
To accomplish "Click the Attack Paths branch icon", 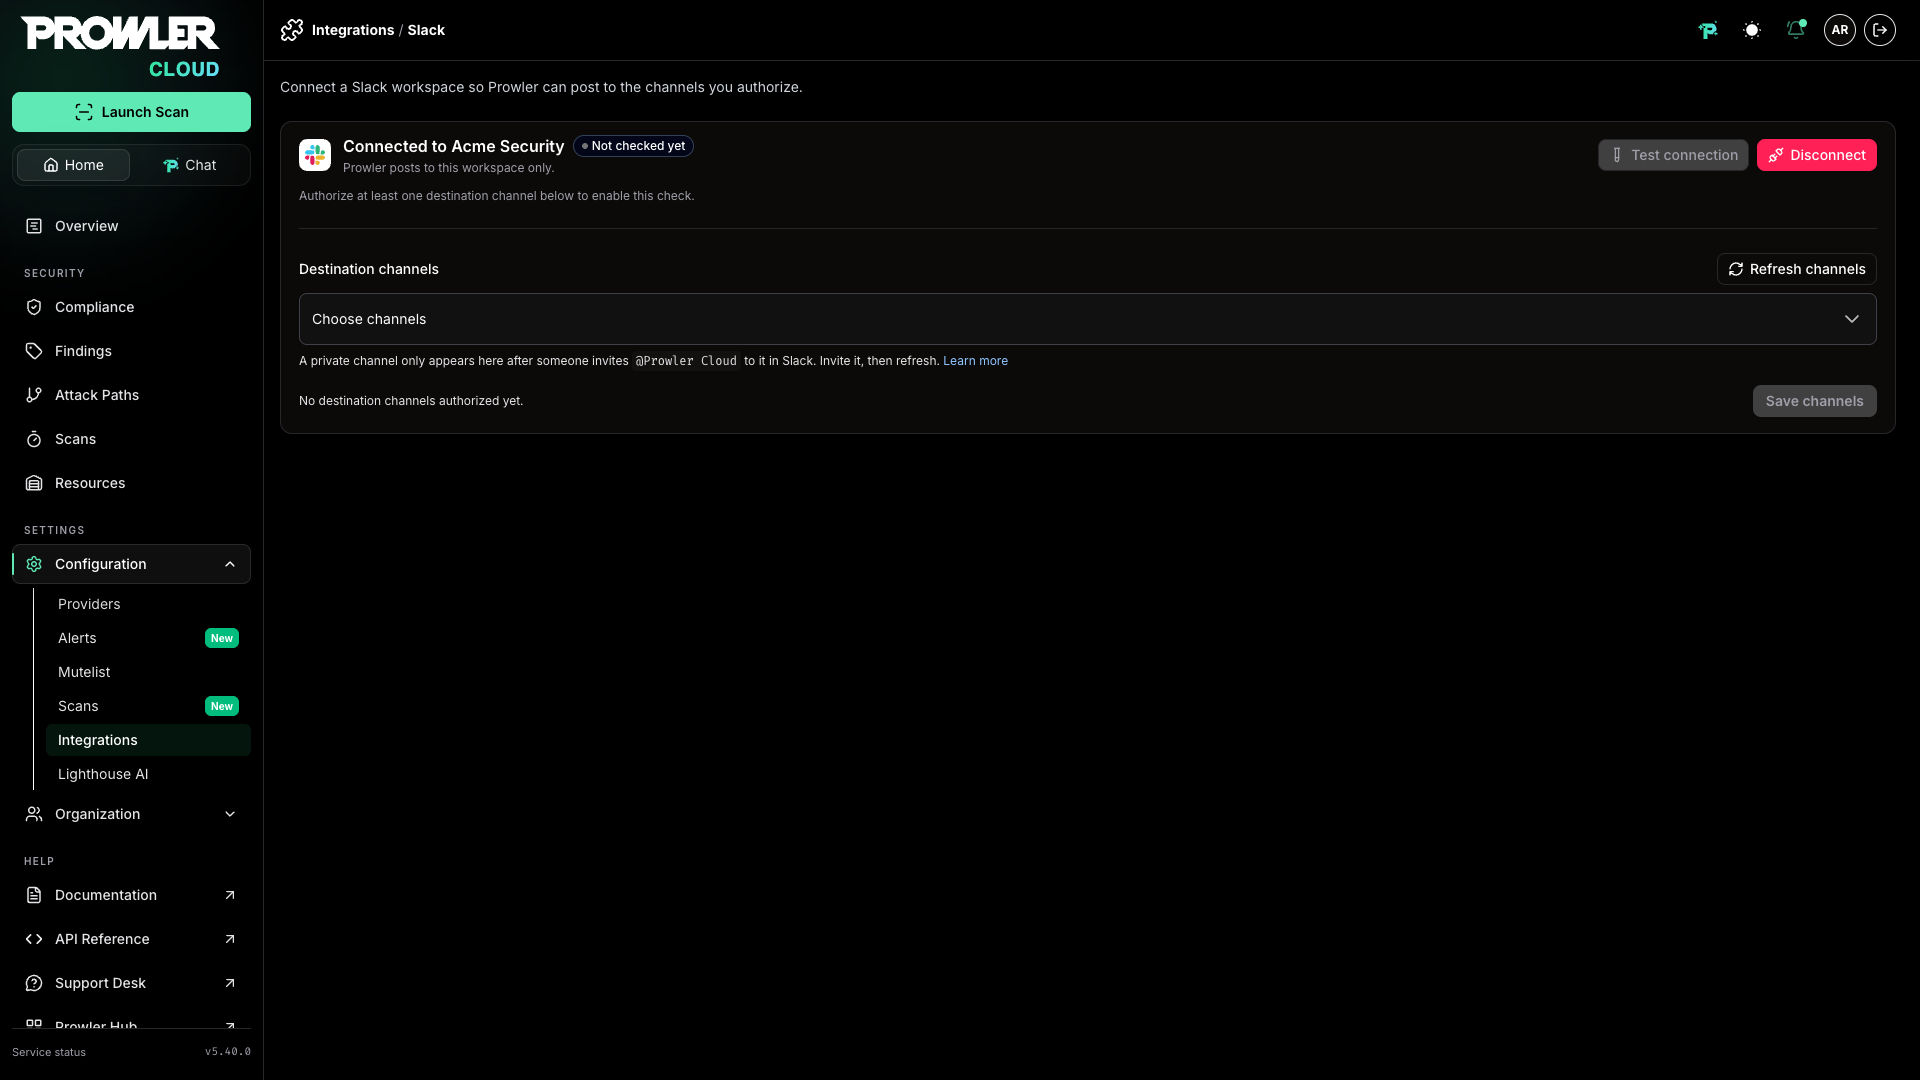I will pyautogui.click(x=34, y=395).
